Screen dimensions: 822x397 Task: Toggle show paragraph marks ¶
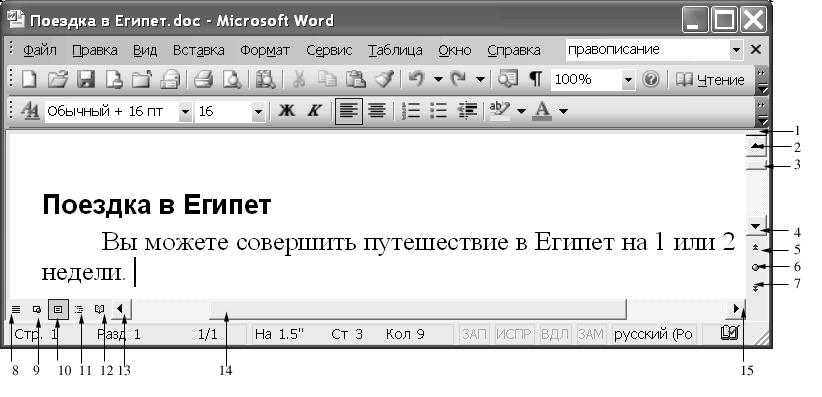(x=535, y=80)
